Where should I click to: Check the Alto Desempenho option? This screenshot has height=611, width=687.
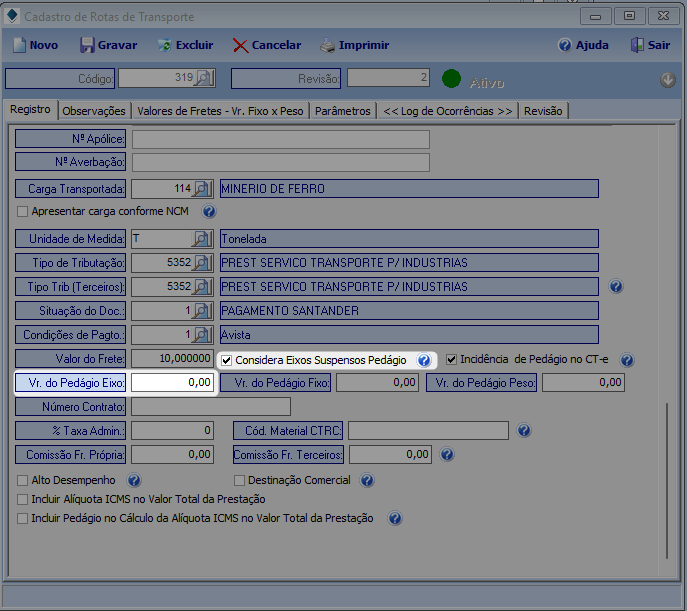[x=23, y=481]
